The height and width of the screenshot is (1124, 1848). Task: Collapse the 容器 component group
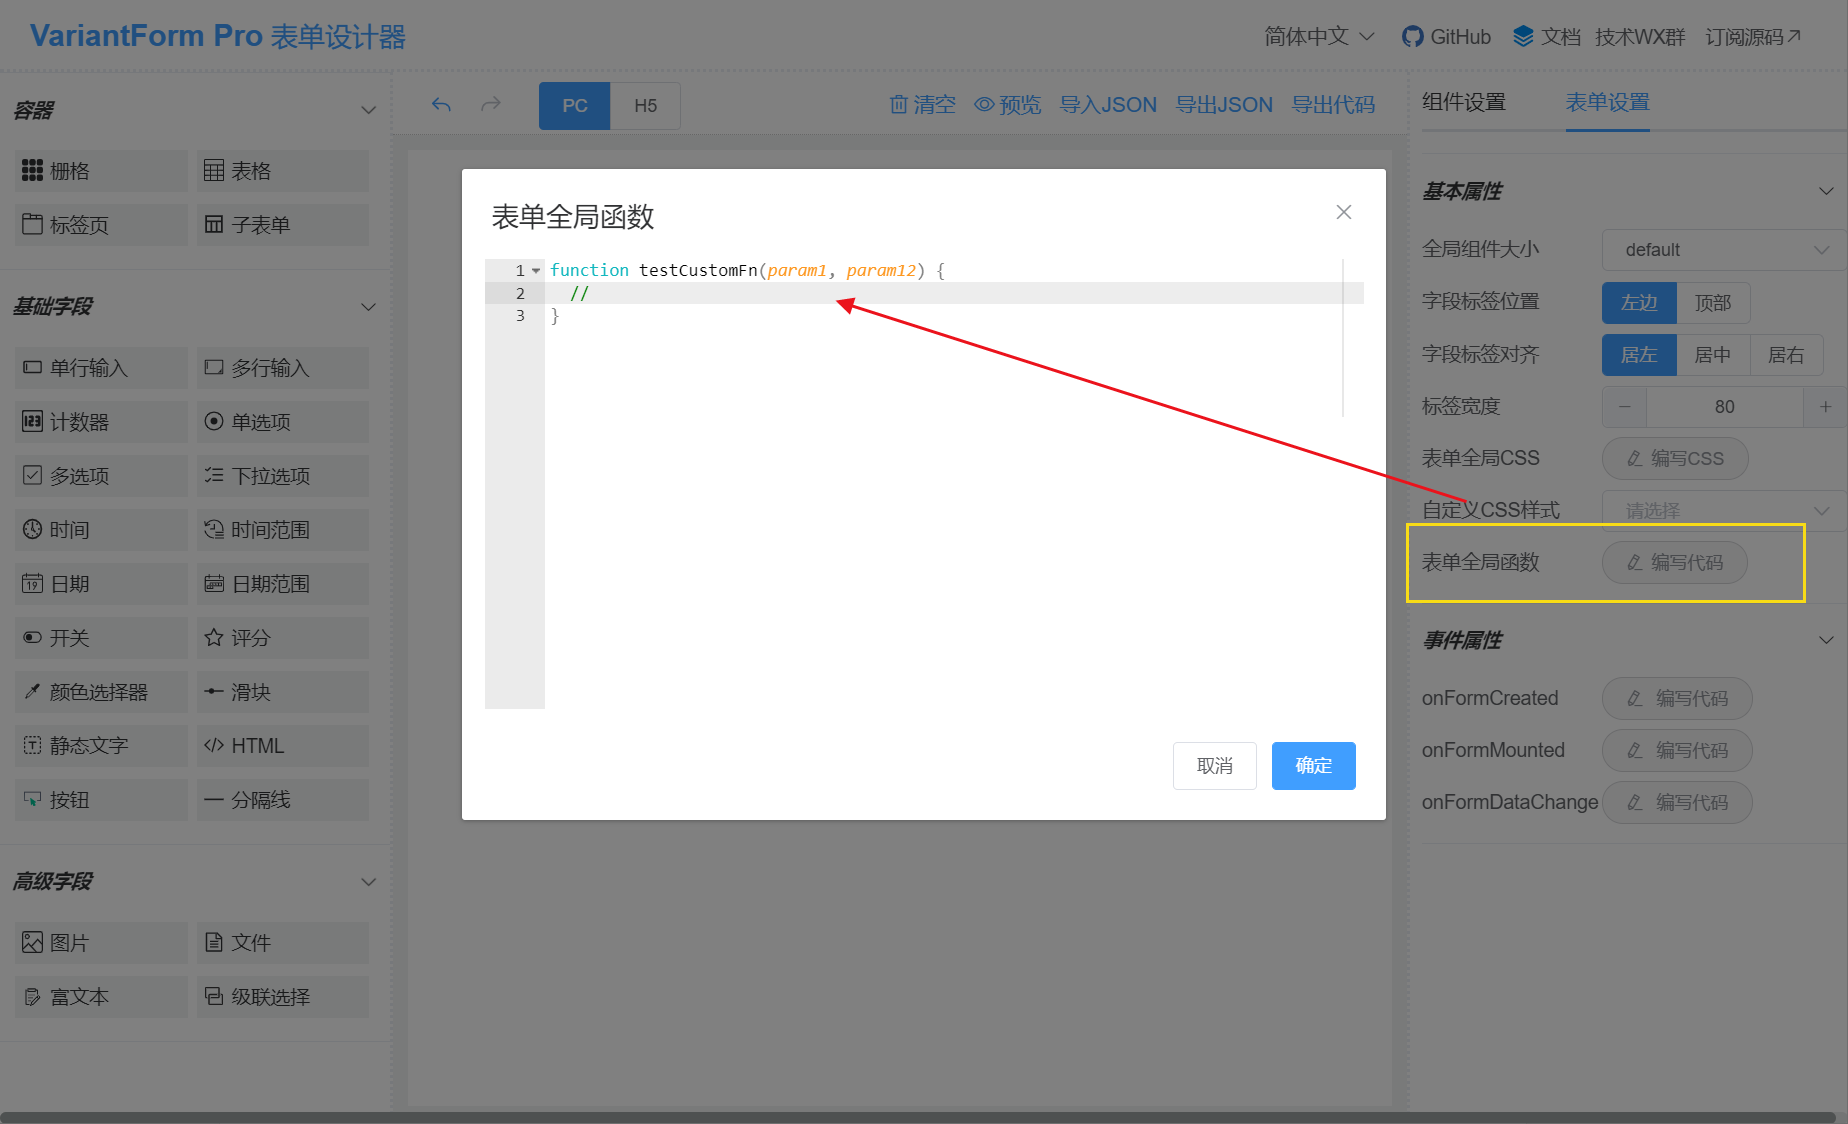coord(368,110)
